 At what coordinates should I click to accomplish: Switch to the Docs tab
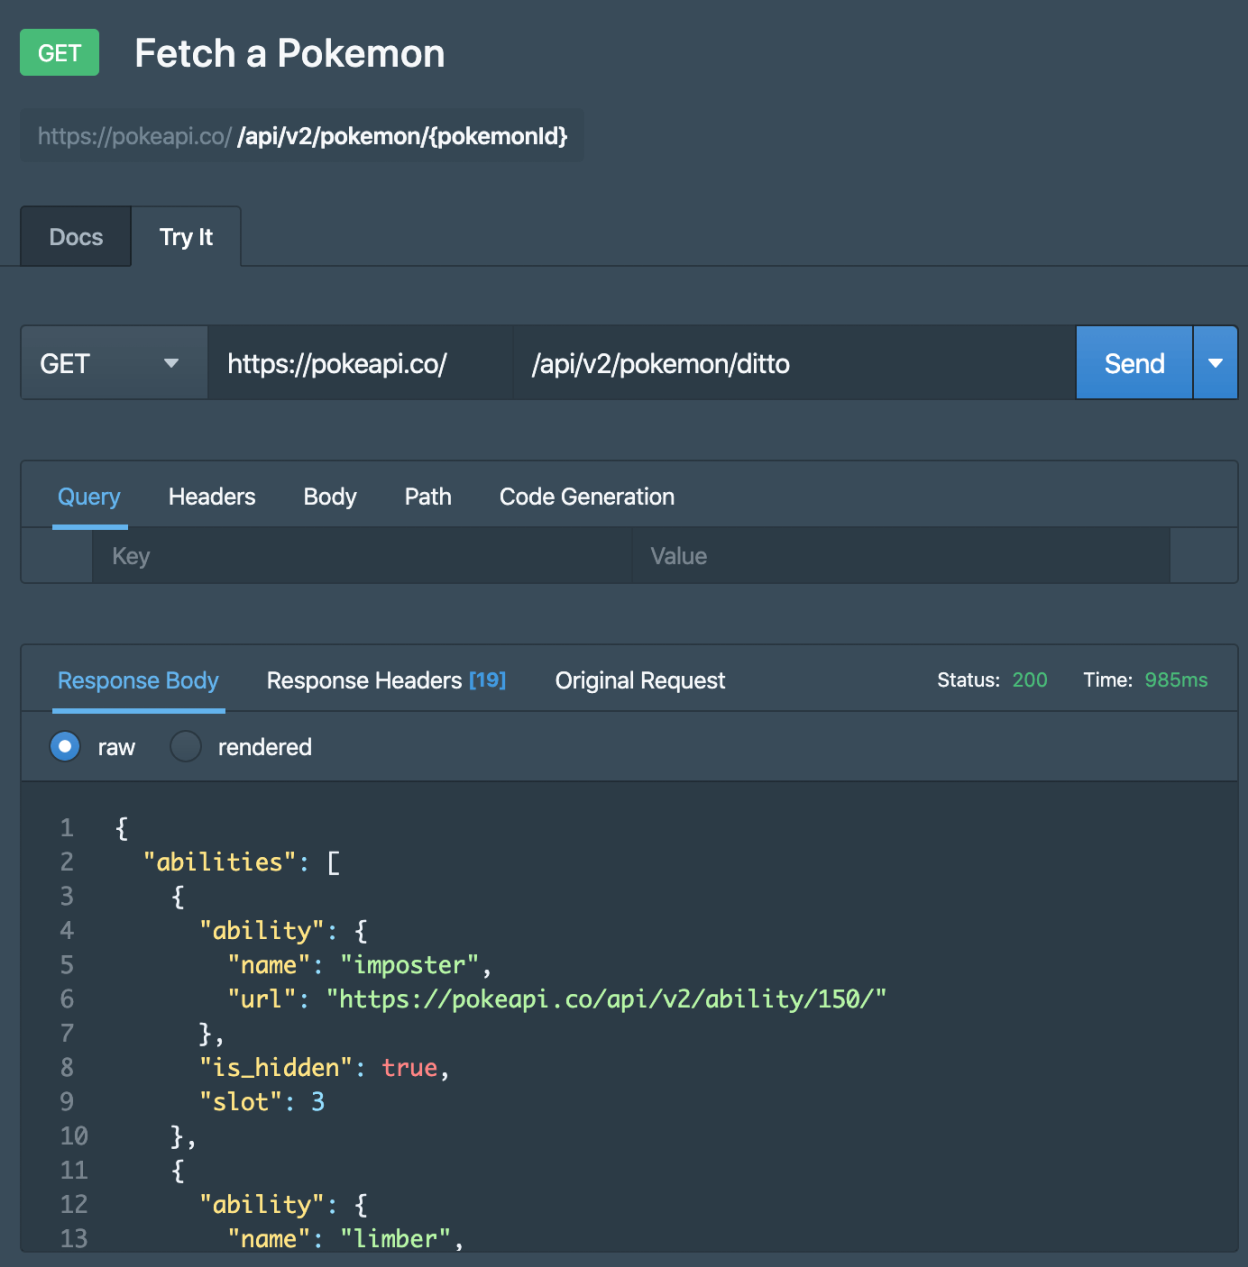pos(76,237)
